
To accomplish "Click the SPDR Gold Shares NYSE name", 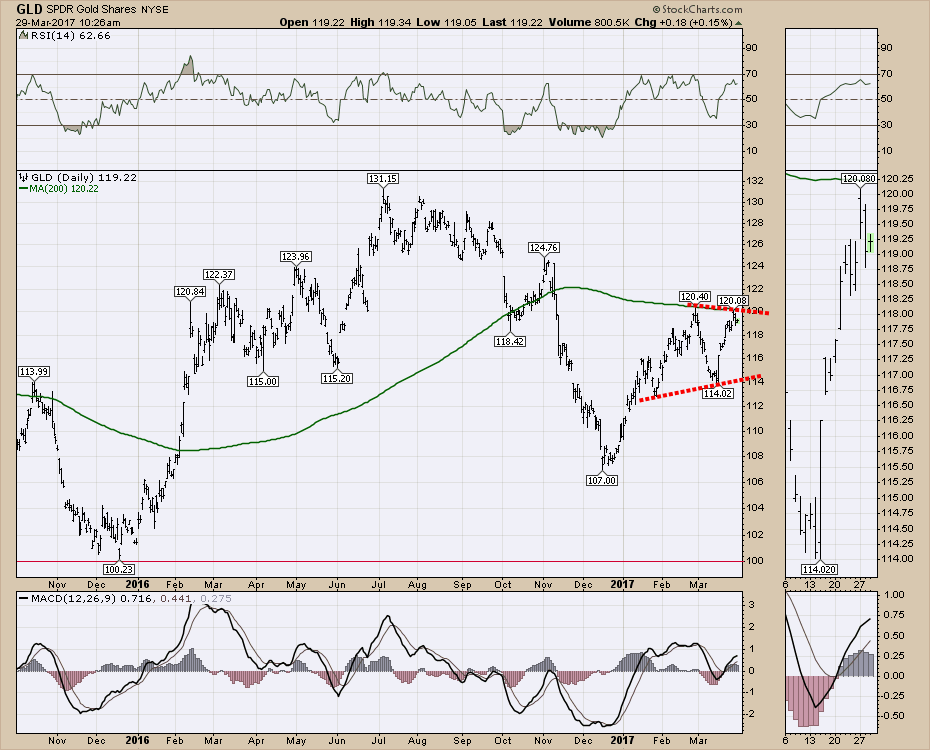I will point(107,9).
